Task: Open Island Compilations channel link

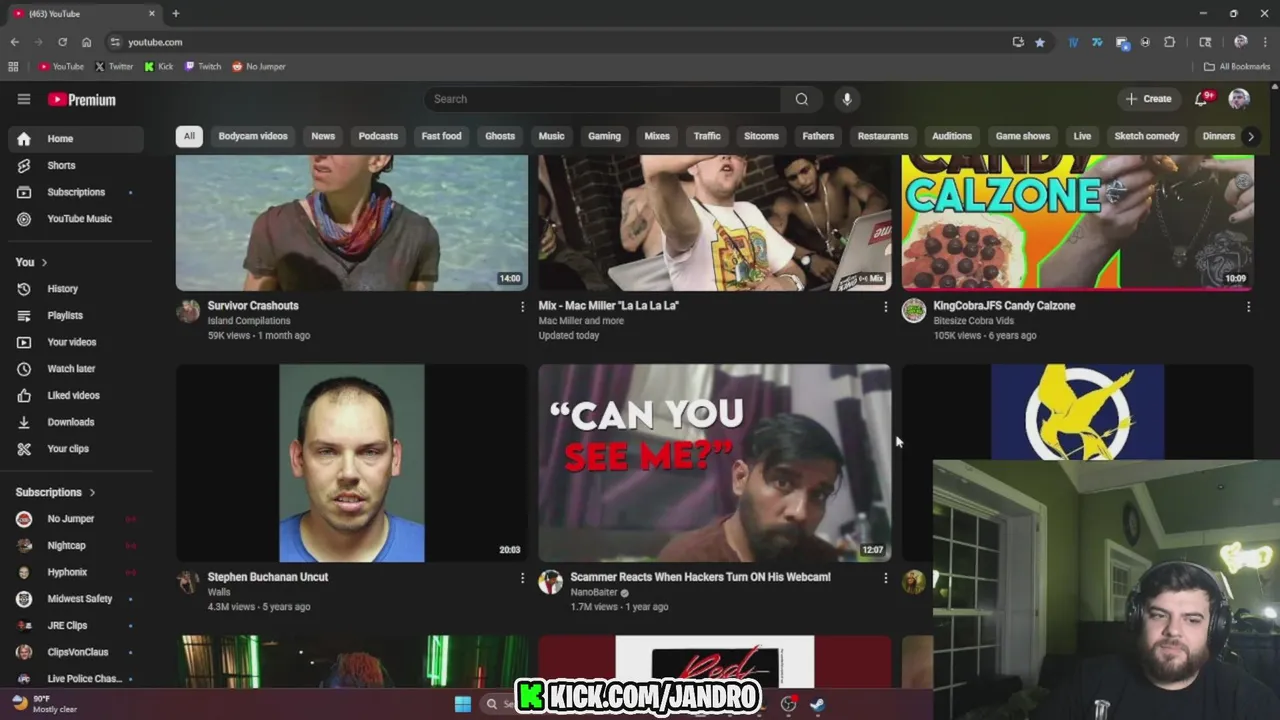Action: point(249,321)
